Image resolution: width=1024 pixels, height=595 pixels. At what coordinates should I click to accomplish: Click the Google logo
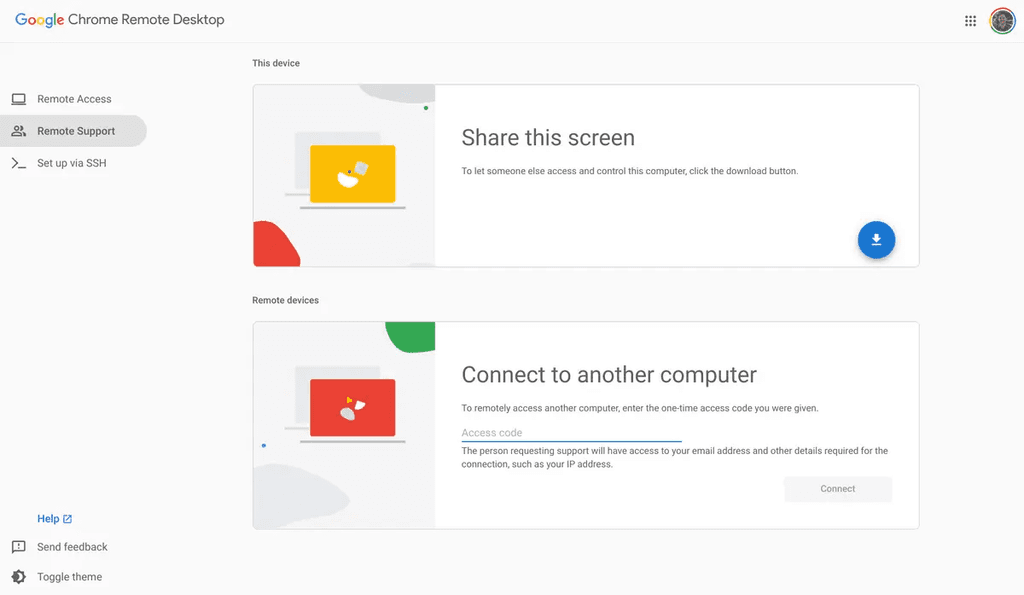(40, 19)
